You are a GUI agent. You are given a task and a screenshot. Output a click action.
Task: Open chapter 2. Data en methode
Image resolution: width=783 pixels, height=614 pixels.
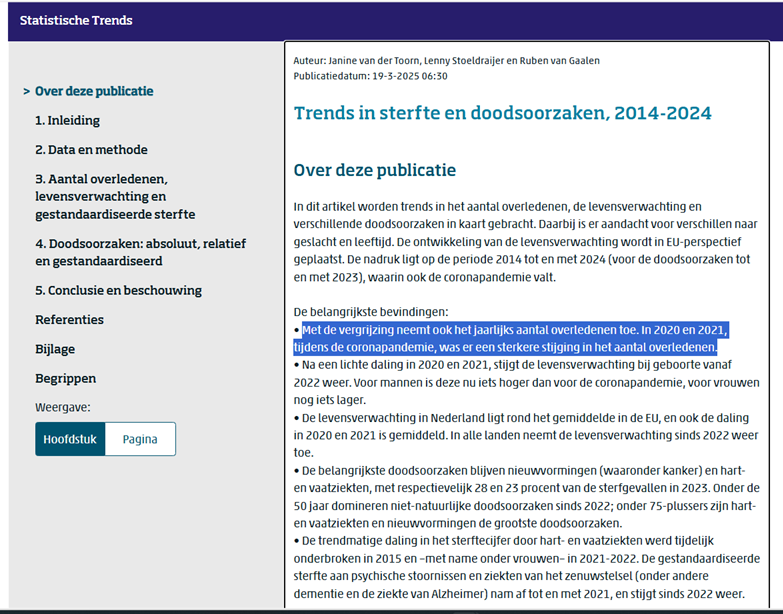pos(91,150)
